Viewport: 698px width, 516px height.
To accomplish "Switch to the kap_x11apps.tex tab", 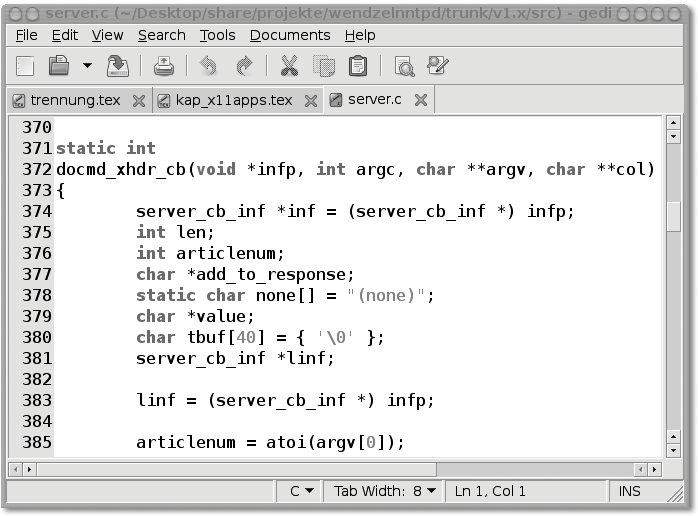I will coord(233,100).
